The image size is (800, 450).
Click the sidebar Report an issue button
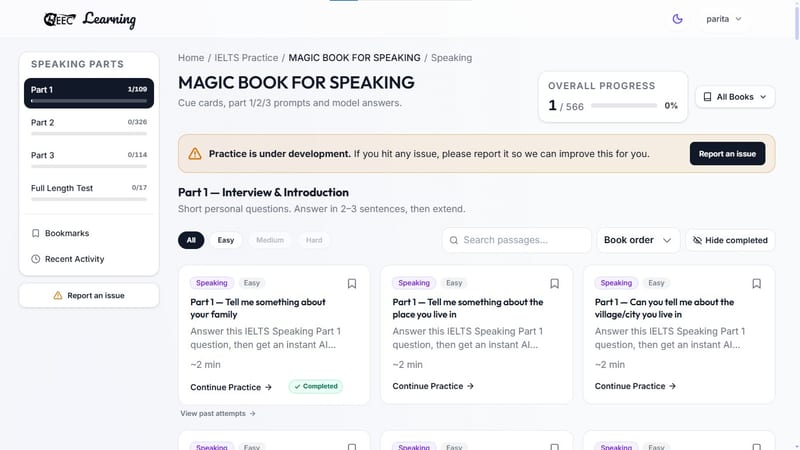(89, 295)
